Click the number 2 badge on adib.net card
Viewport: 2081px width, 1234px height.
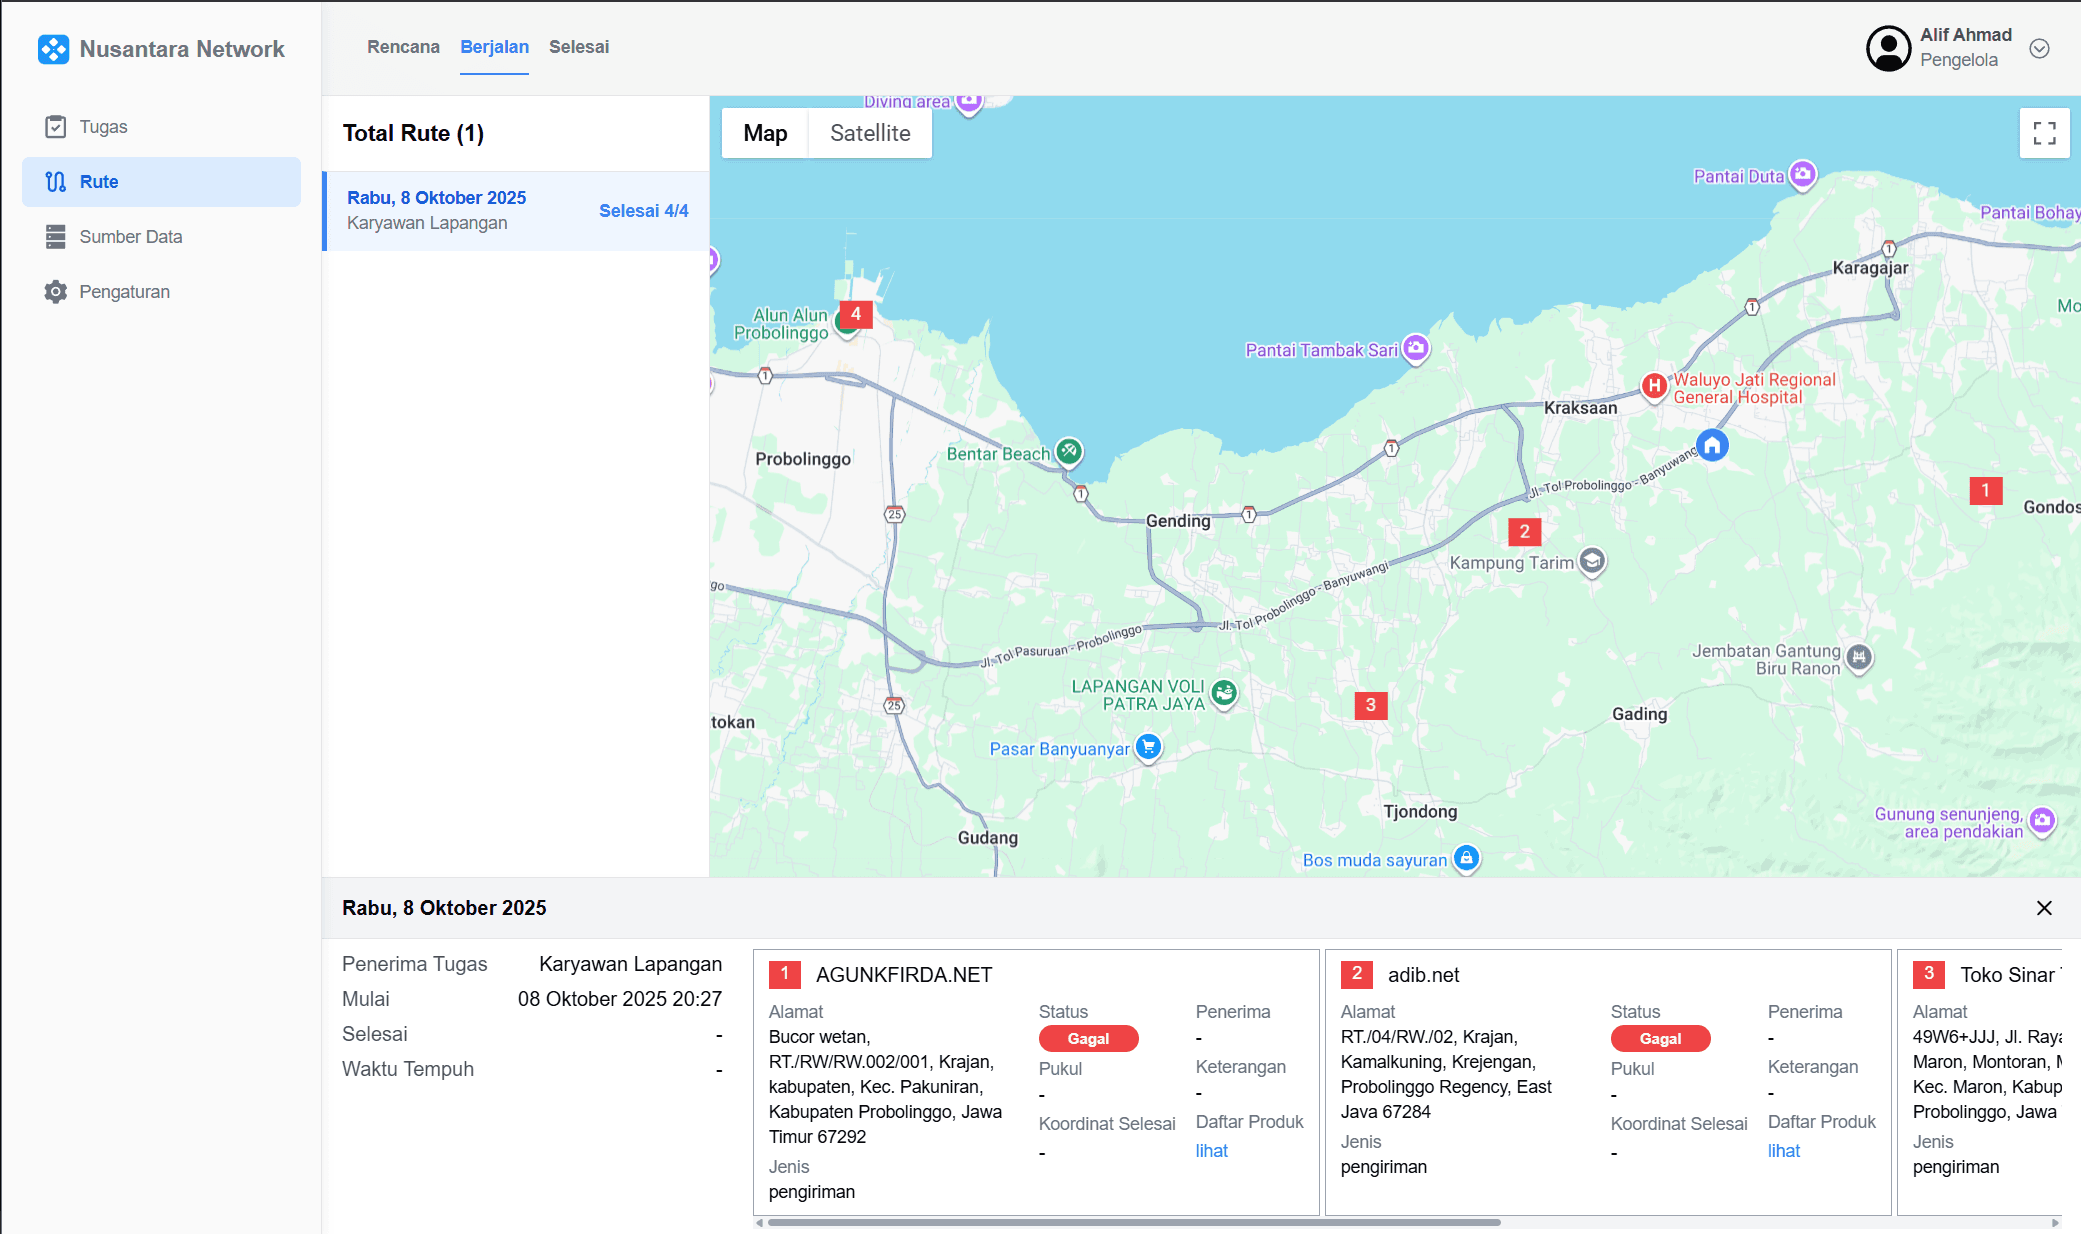(x=1357, y=974)
